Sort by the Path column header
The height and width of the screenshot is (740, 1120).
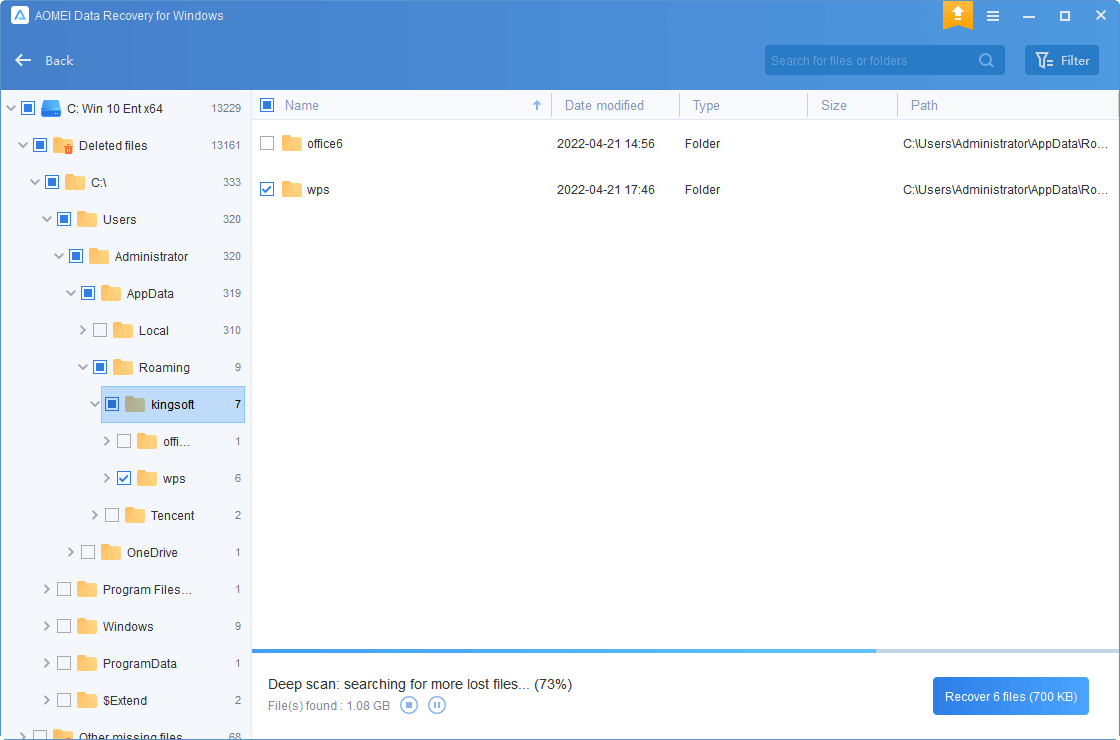pos(924,105)
